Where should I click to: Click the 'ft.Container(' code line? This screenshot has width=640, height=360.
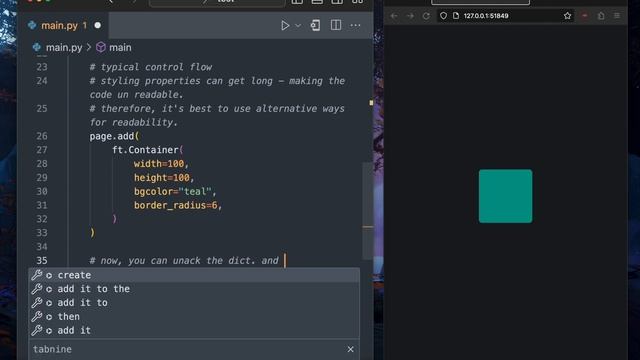pos(148,150)
